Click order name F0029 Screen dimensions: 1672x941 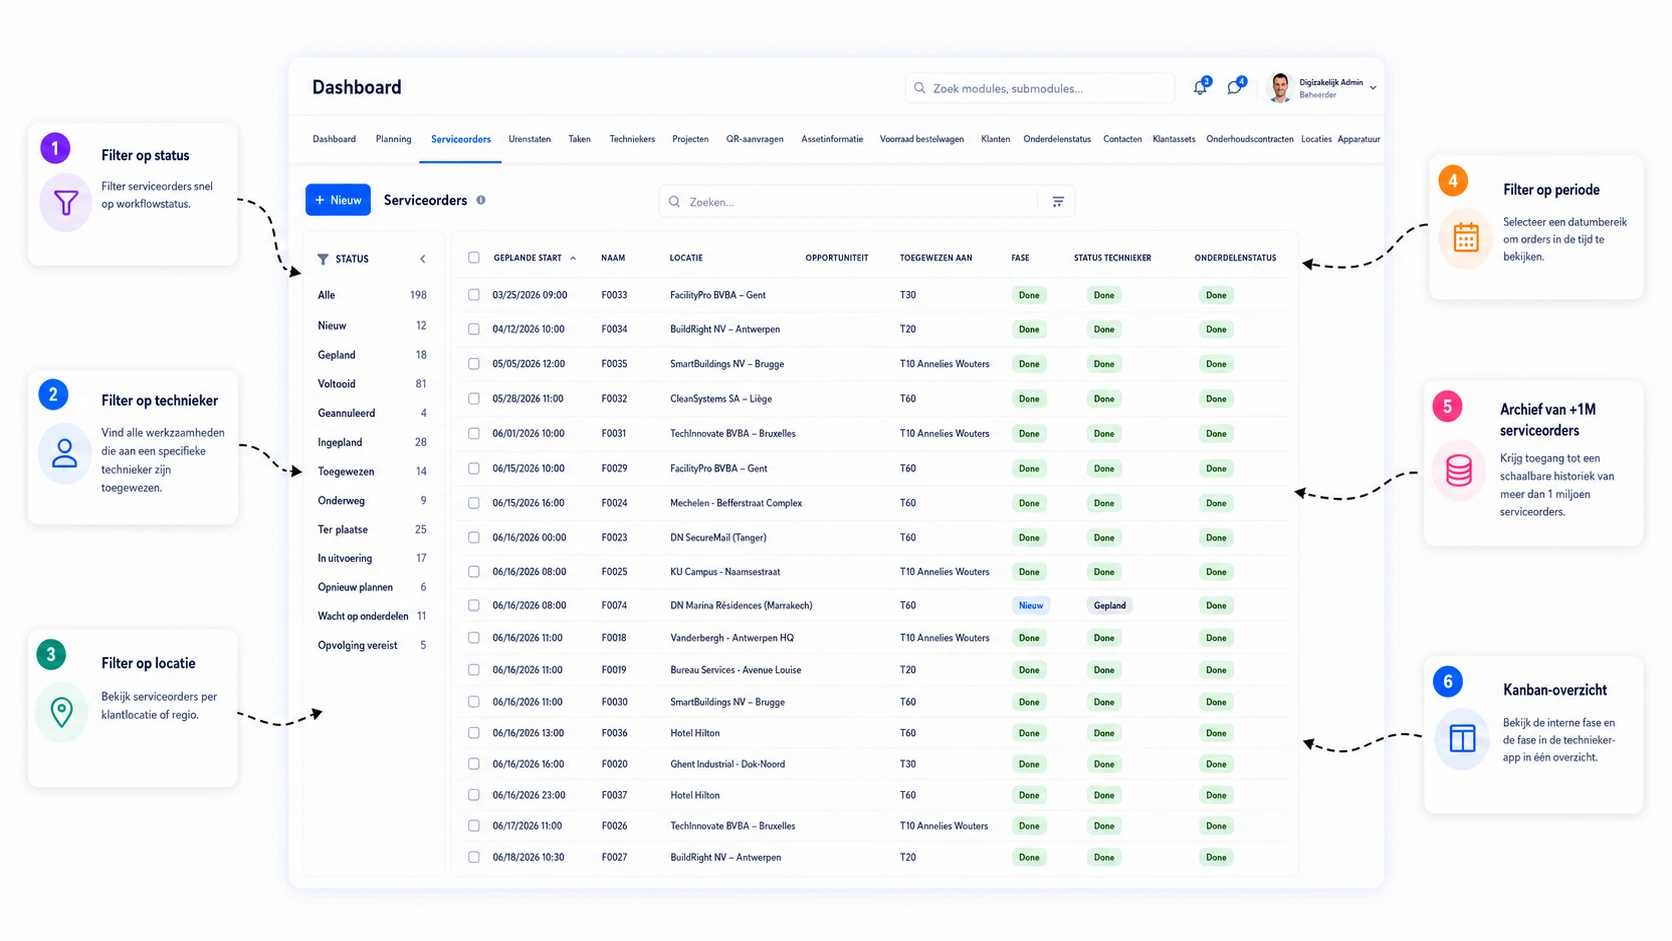(614, 468)
